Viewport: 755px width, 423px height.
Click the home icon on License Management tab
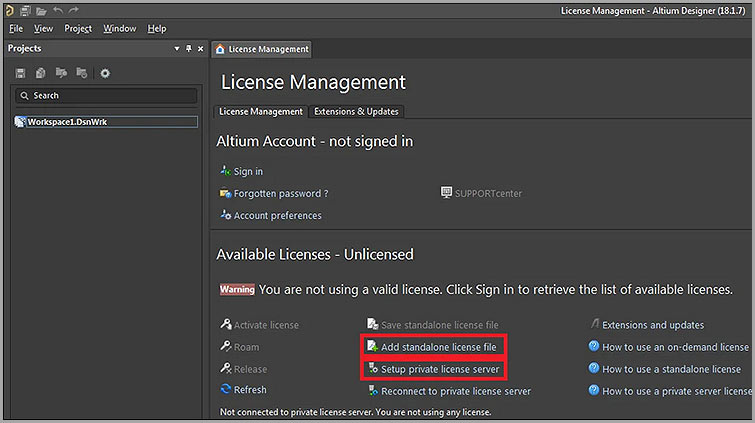click(220, 49)
